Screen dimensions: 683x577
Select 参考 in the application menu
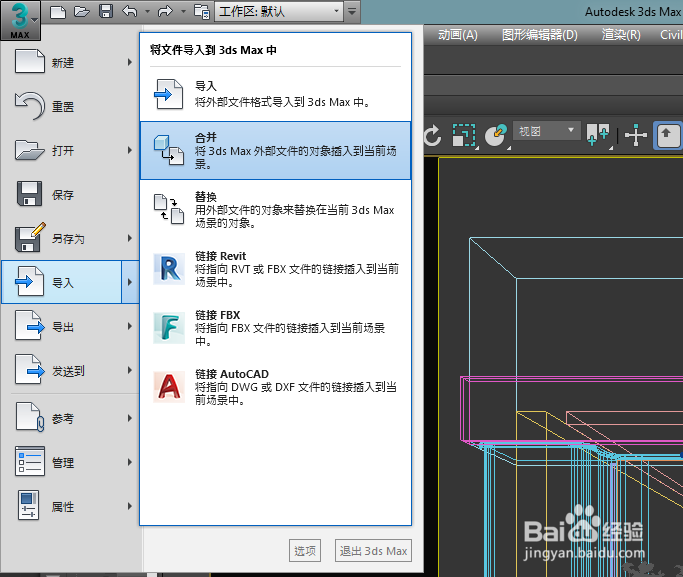(70, 418)
